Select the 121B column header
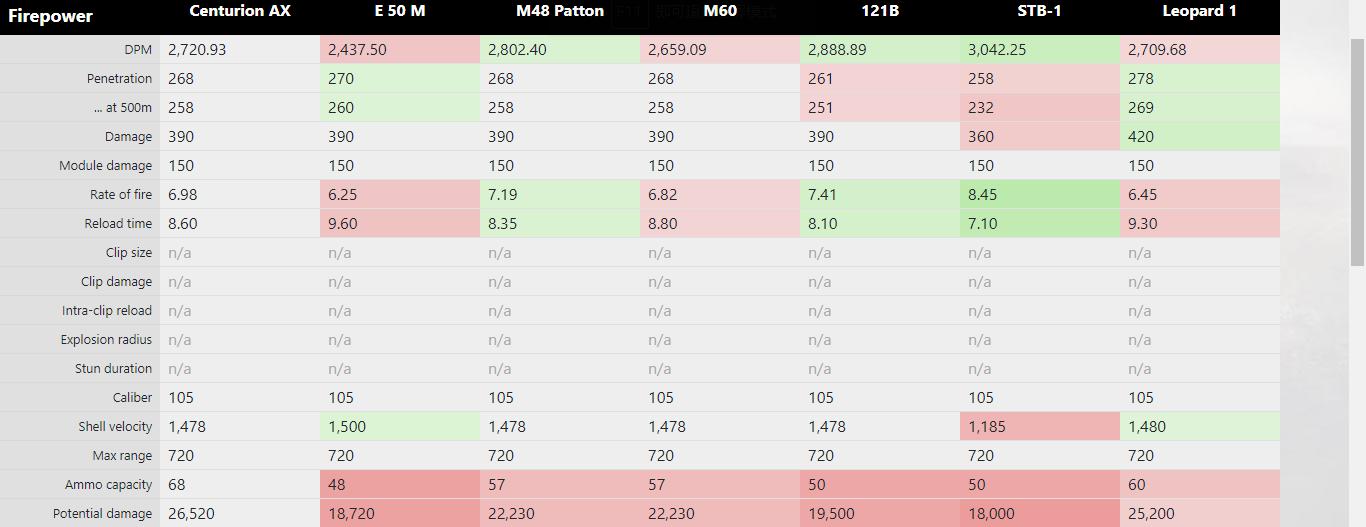The width and height of the screenshot is (1366, 527). click(880, 12)
